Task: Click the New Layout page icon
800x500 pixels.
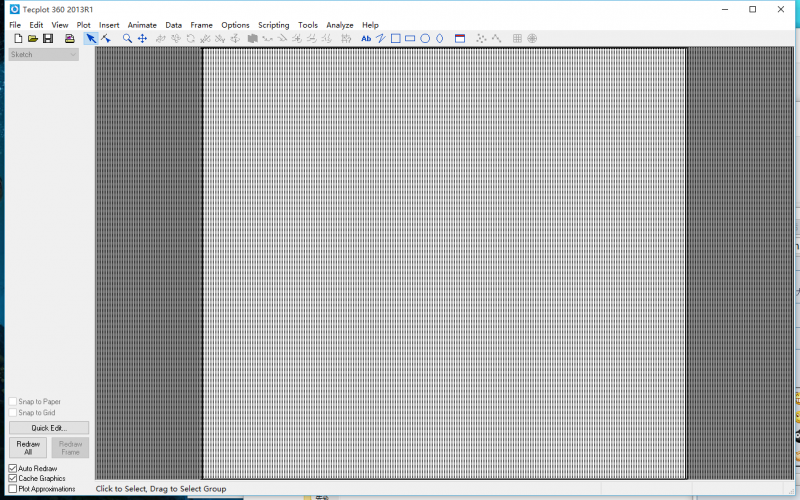Action: pos(18,38)
